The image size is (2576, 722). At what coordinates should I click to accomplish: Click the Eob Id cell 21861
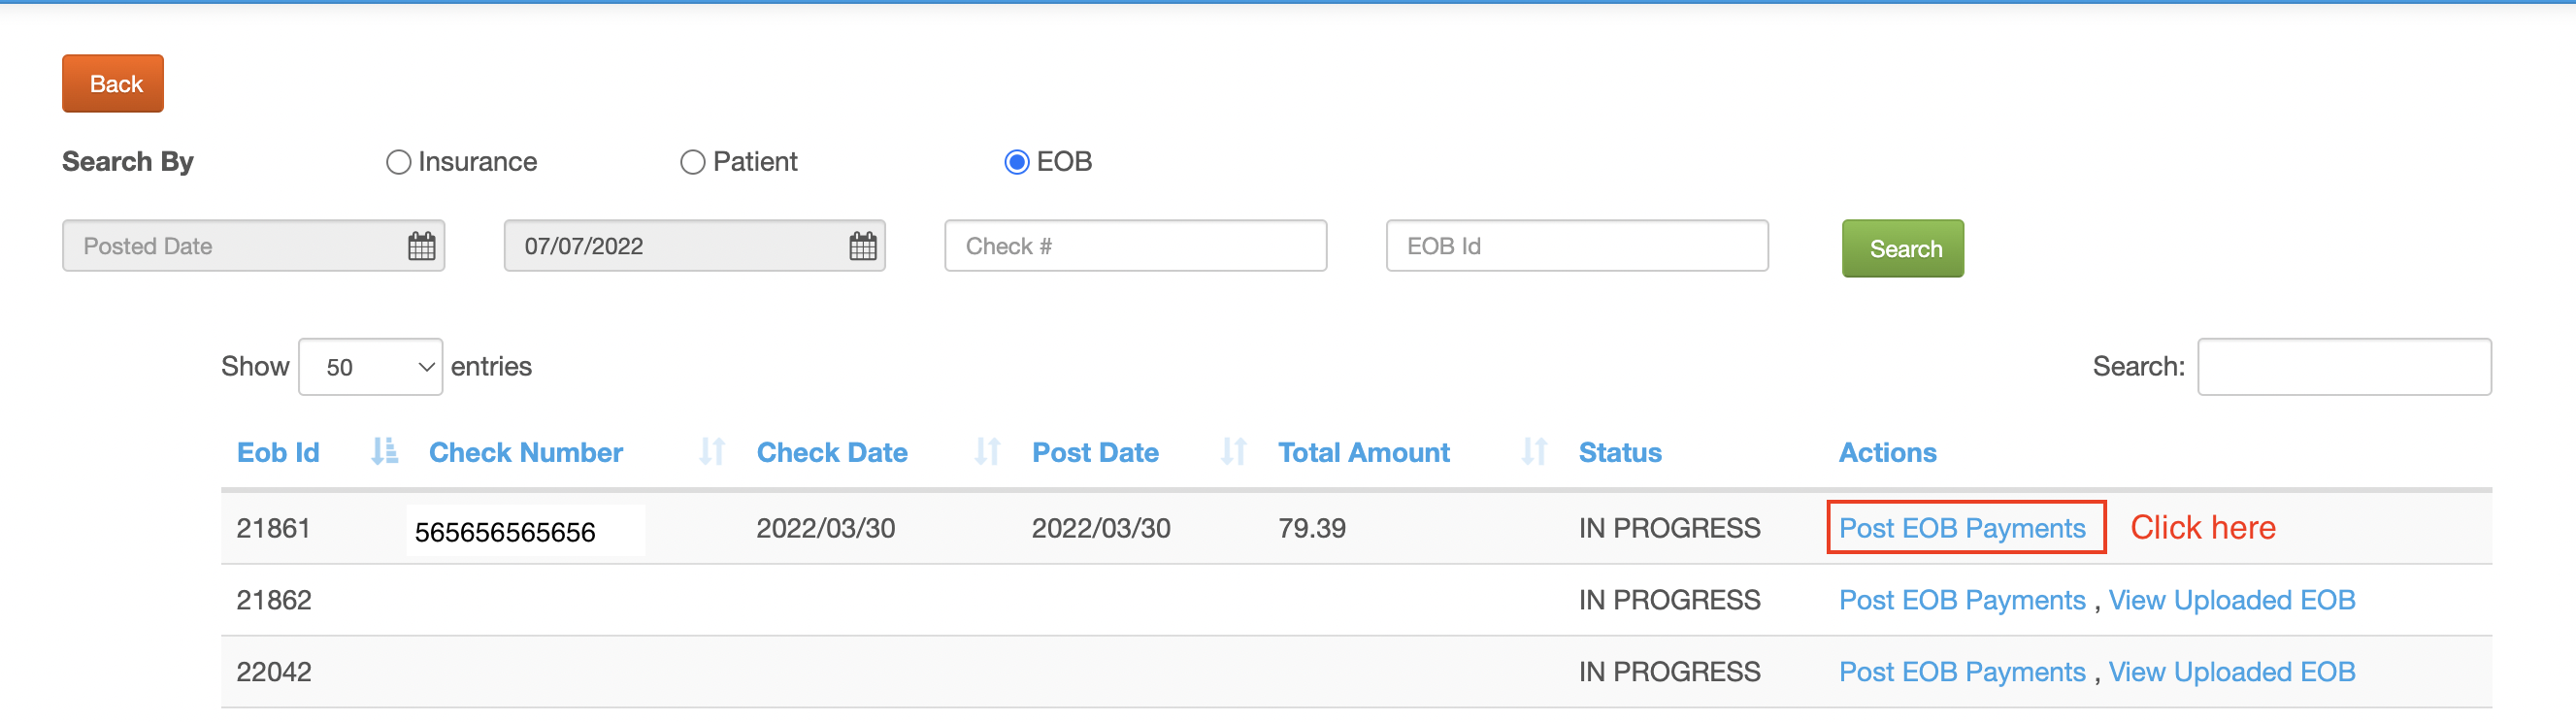pos(273,528)
